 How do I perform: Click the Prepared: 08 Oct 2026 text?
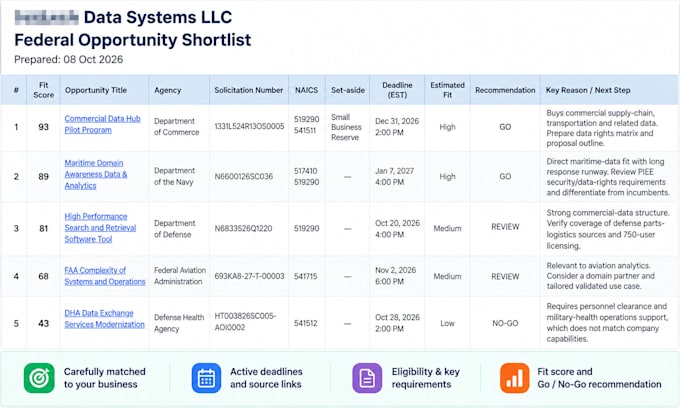pyautogui.click(x=69, y=59)
